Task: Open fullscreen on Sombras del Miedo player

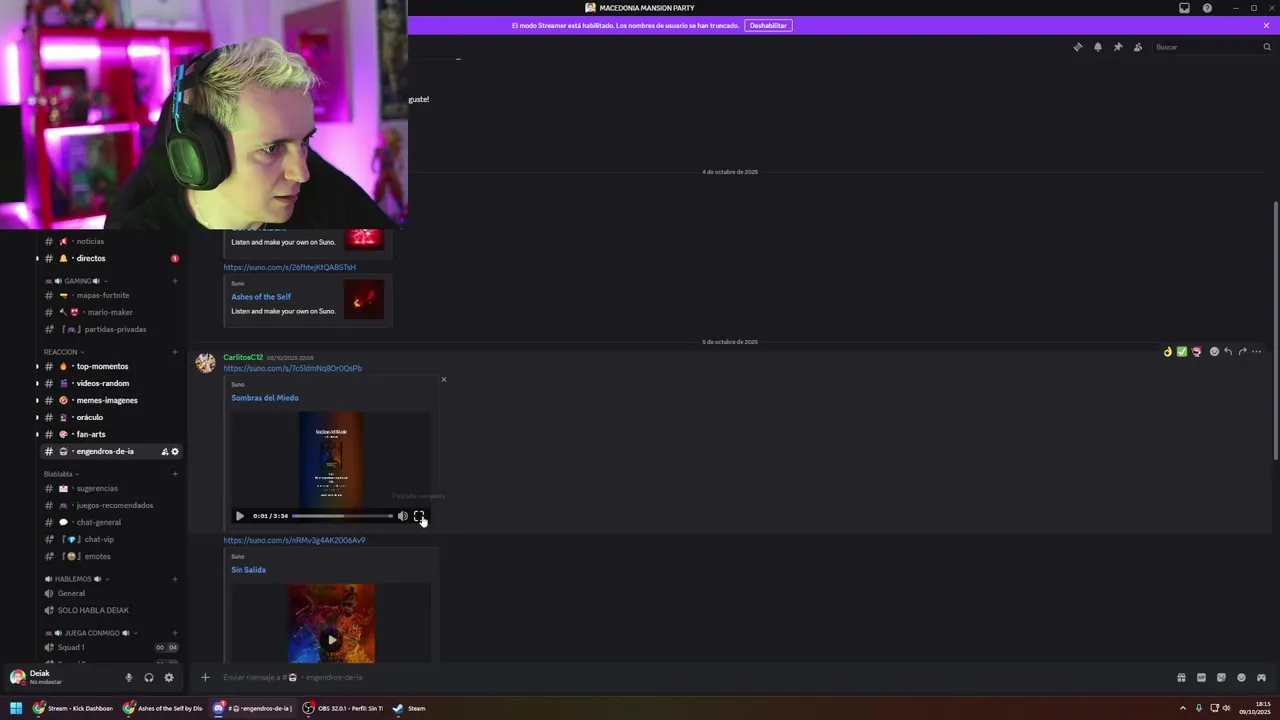Action: pos(419,516)
